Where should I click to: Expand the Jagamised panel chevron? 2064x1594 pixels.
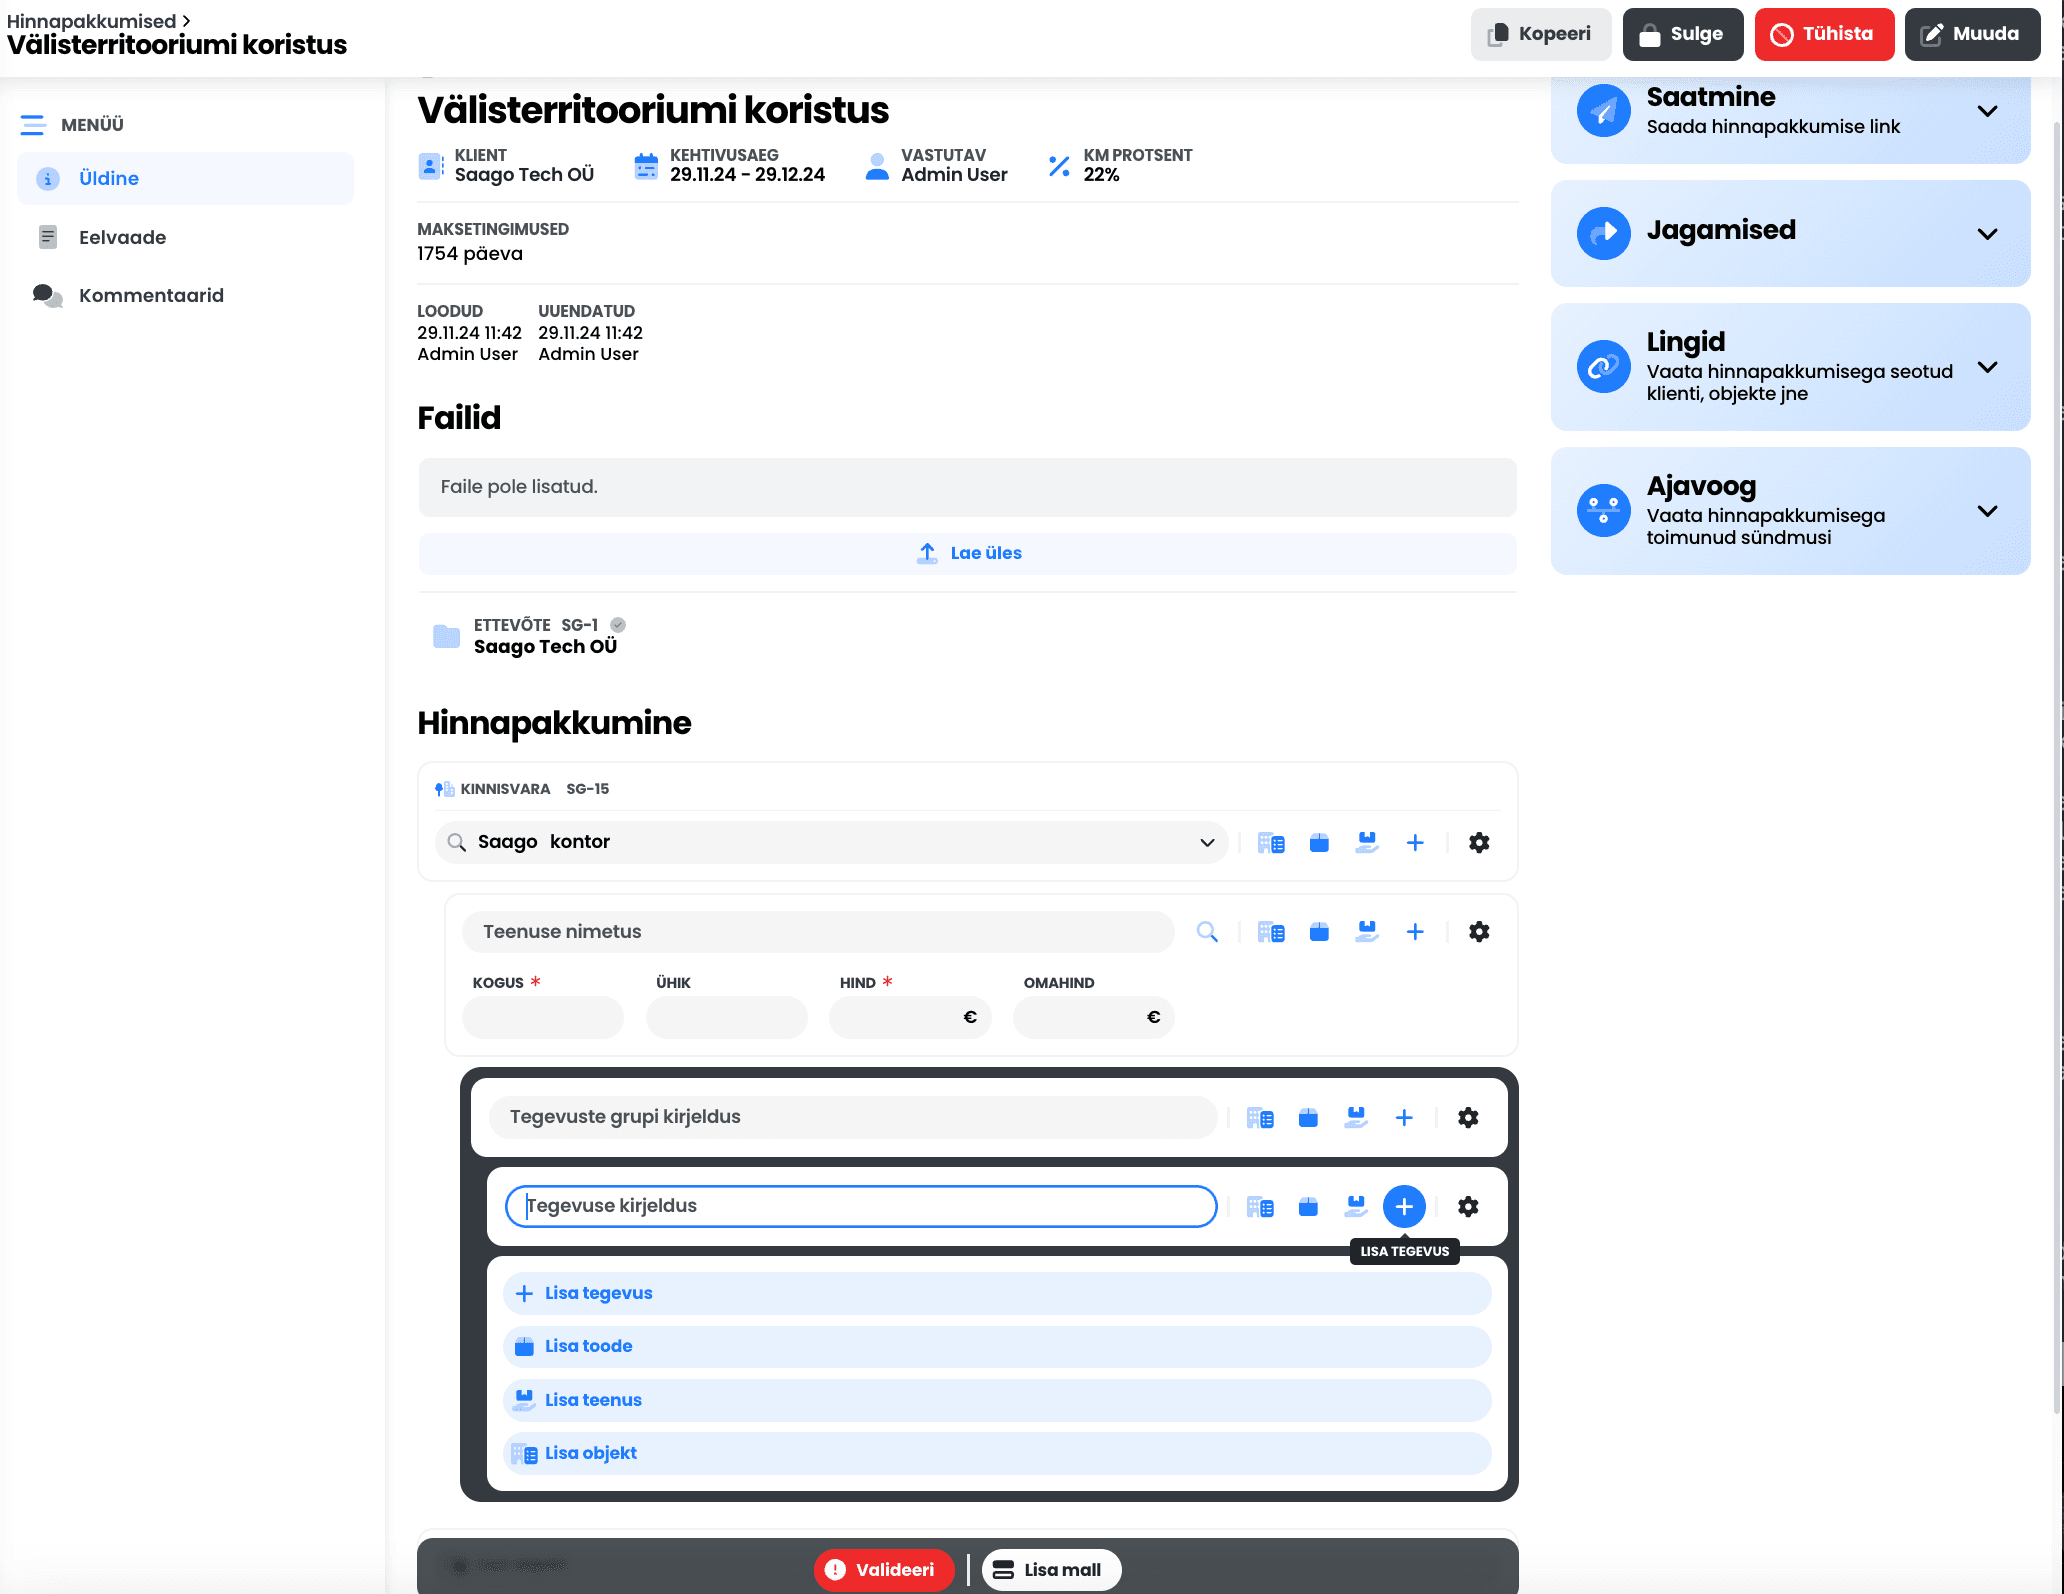pos(1987,234)
